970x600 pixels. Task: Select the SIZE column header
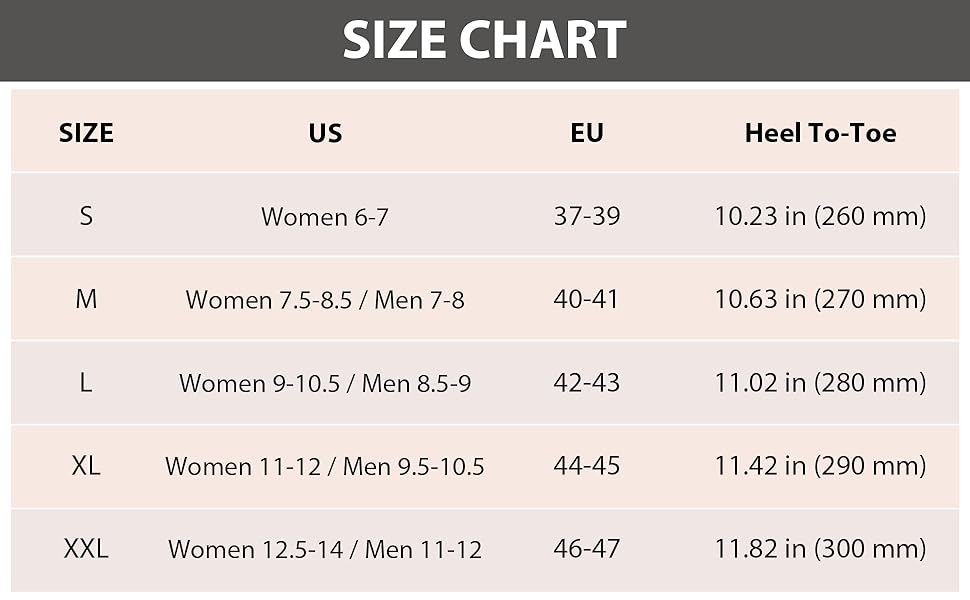click(86, 133)
